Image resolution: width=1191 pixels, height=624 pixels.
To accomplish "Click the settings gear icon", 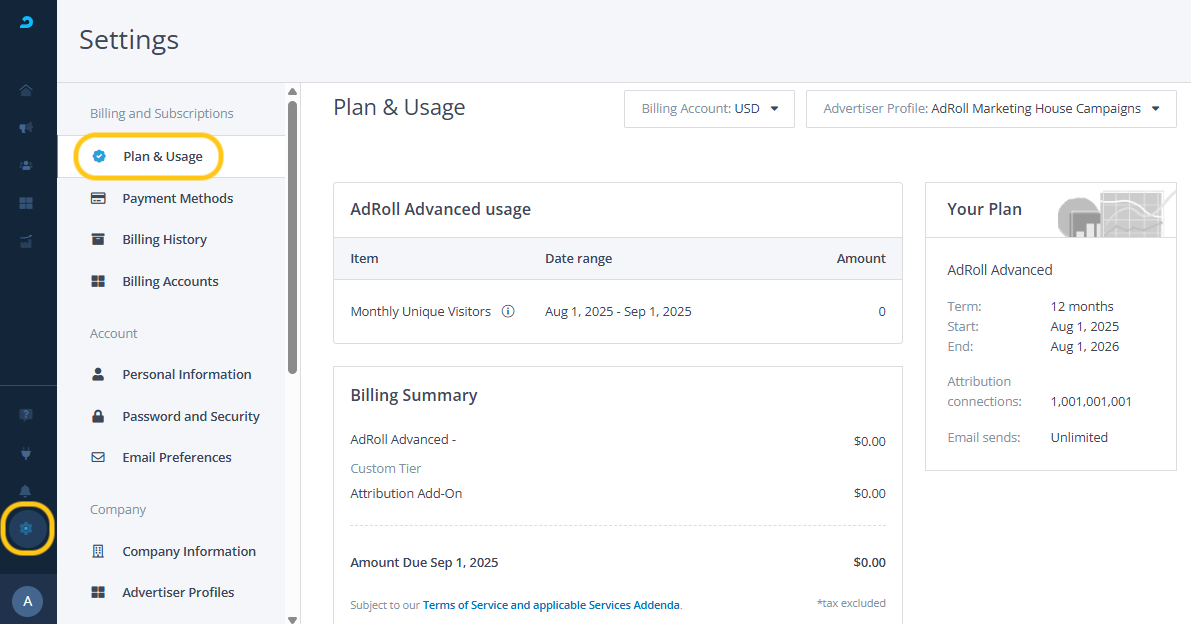I will click(x=27, y=528).
